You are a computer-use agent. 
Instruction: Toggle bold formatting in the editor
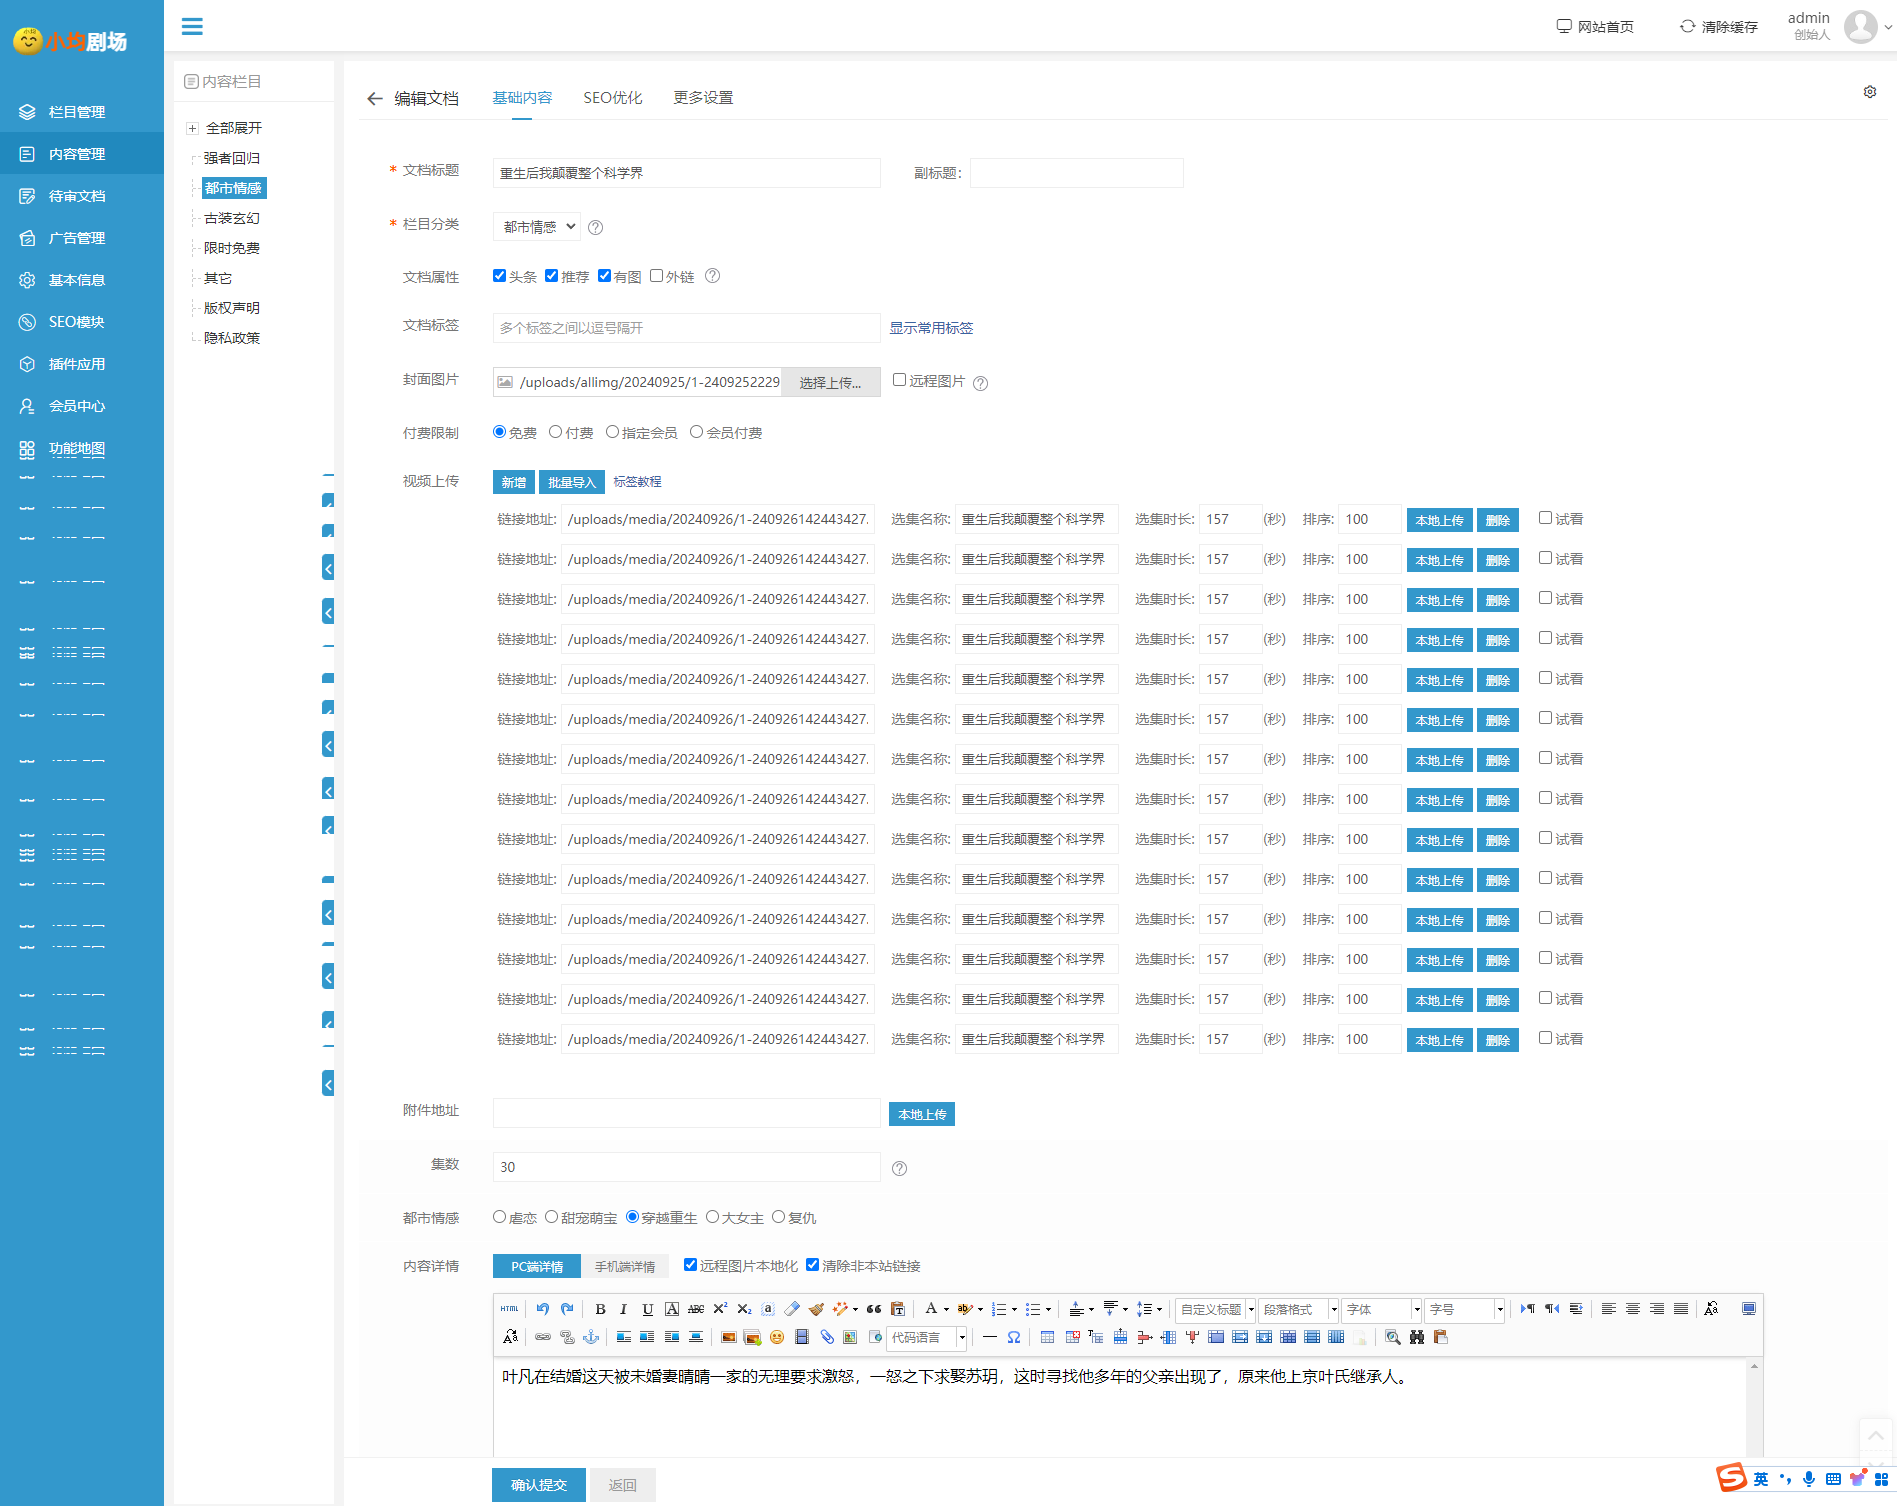tap(600, 1309)
